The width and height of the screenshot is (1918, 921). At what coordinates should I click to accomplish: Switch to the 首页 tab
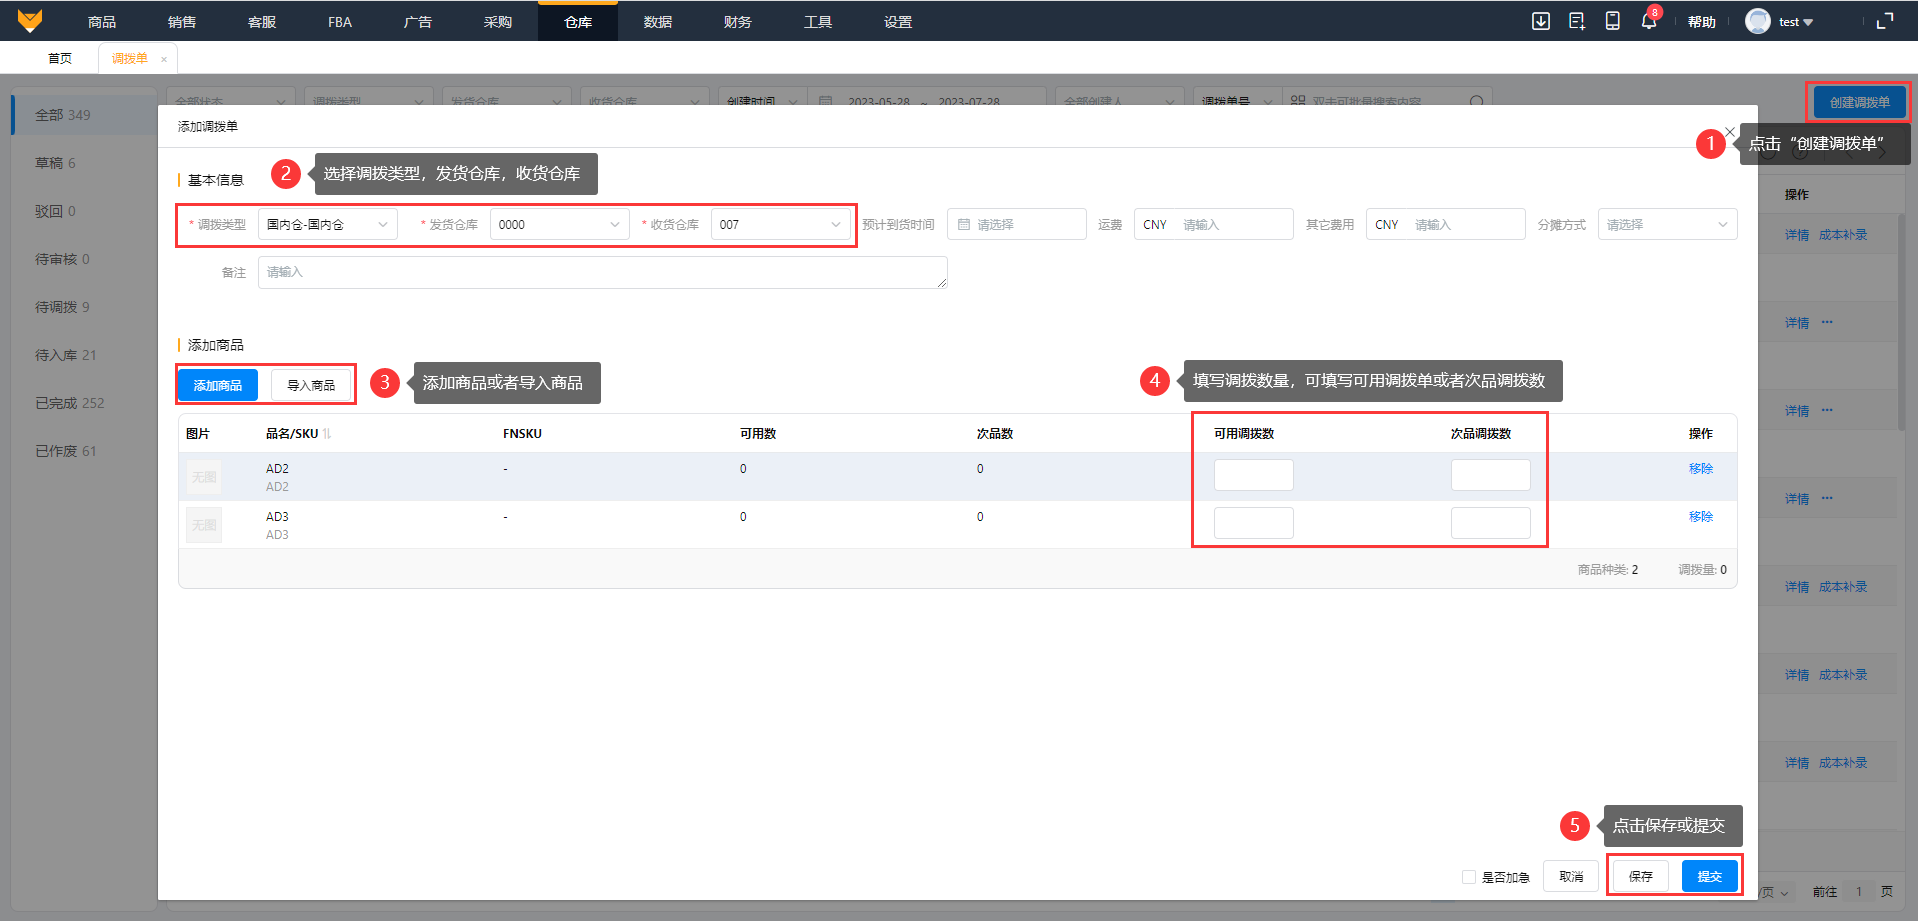click(60, 58)
